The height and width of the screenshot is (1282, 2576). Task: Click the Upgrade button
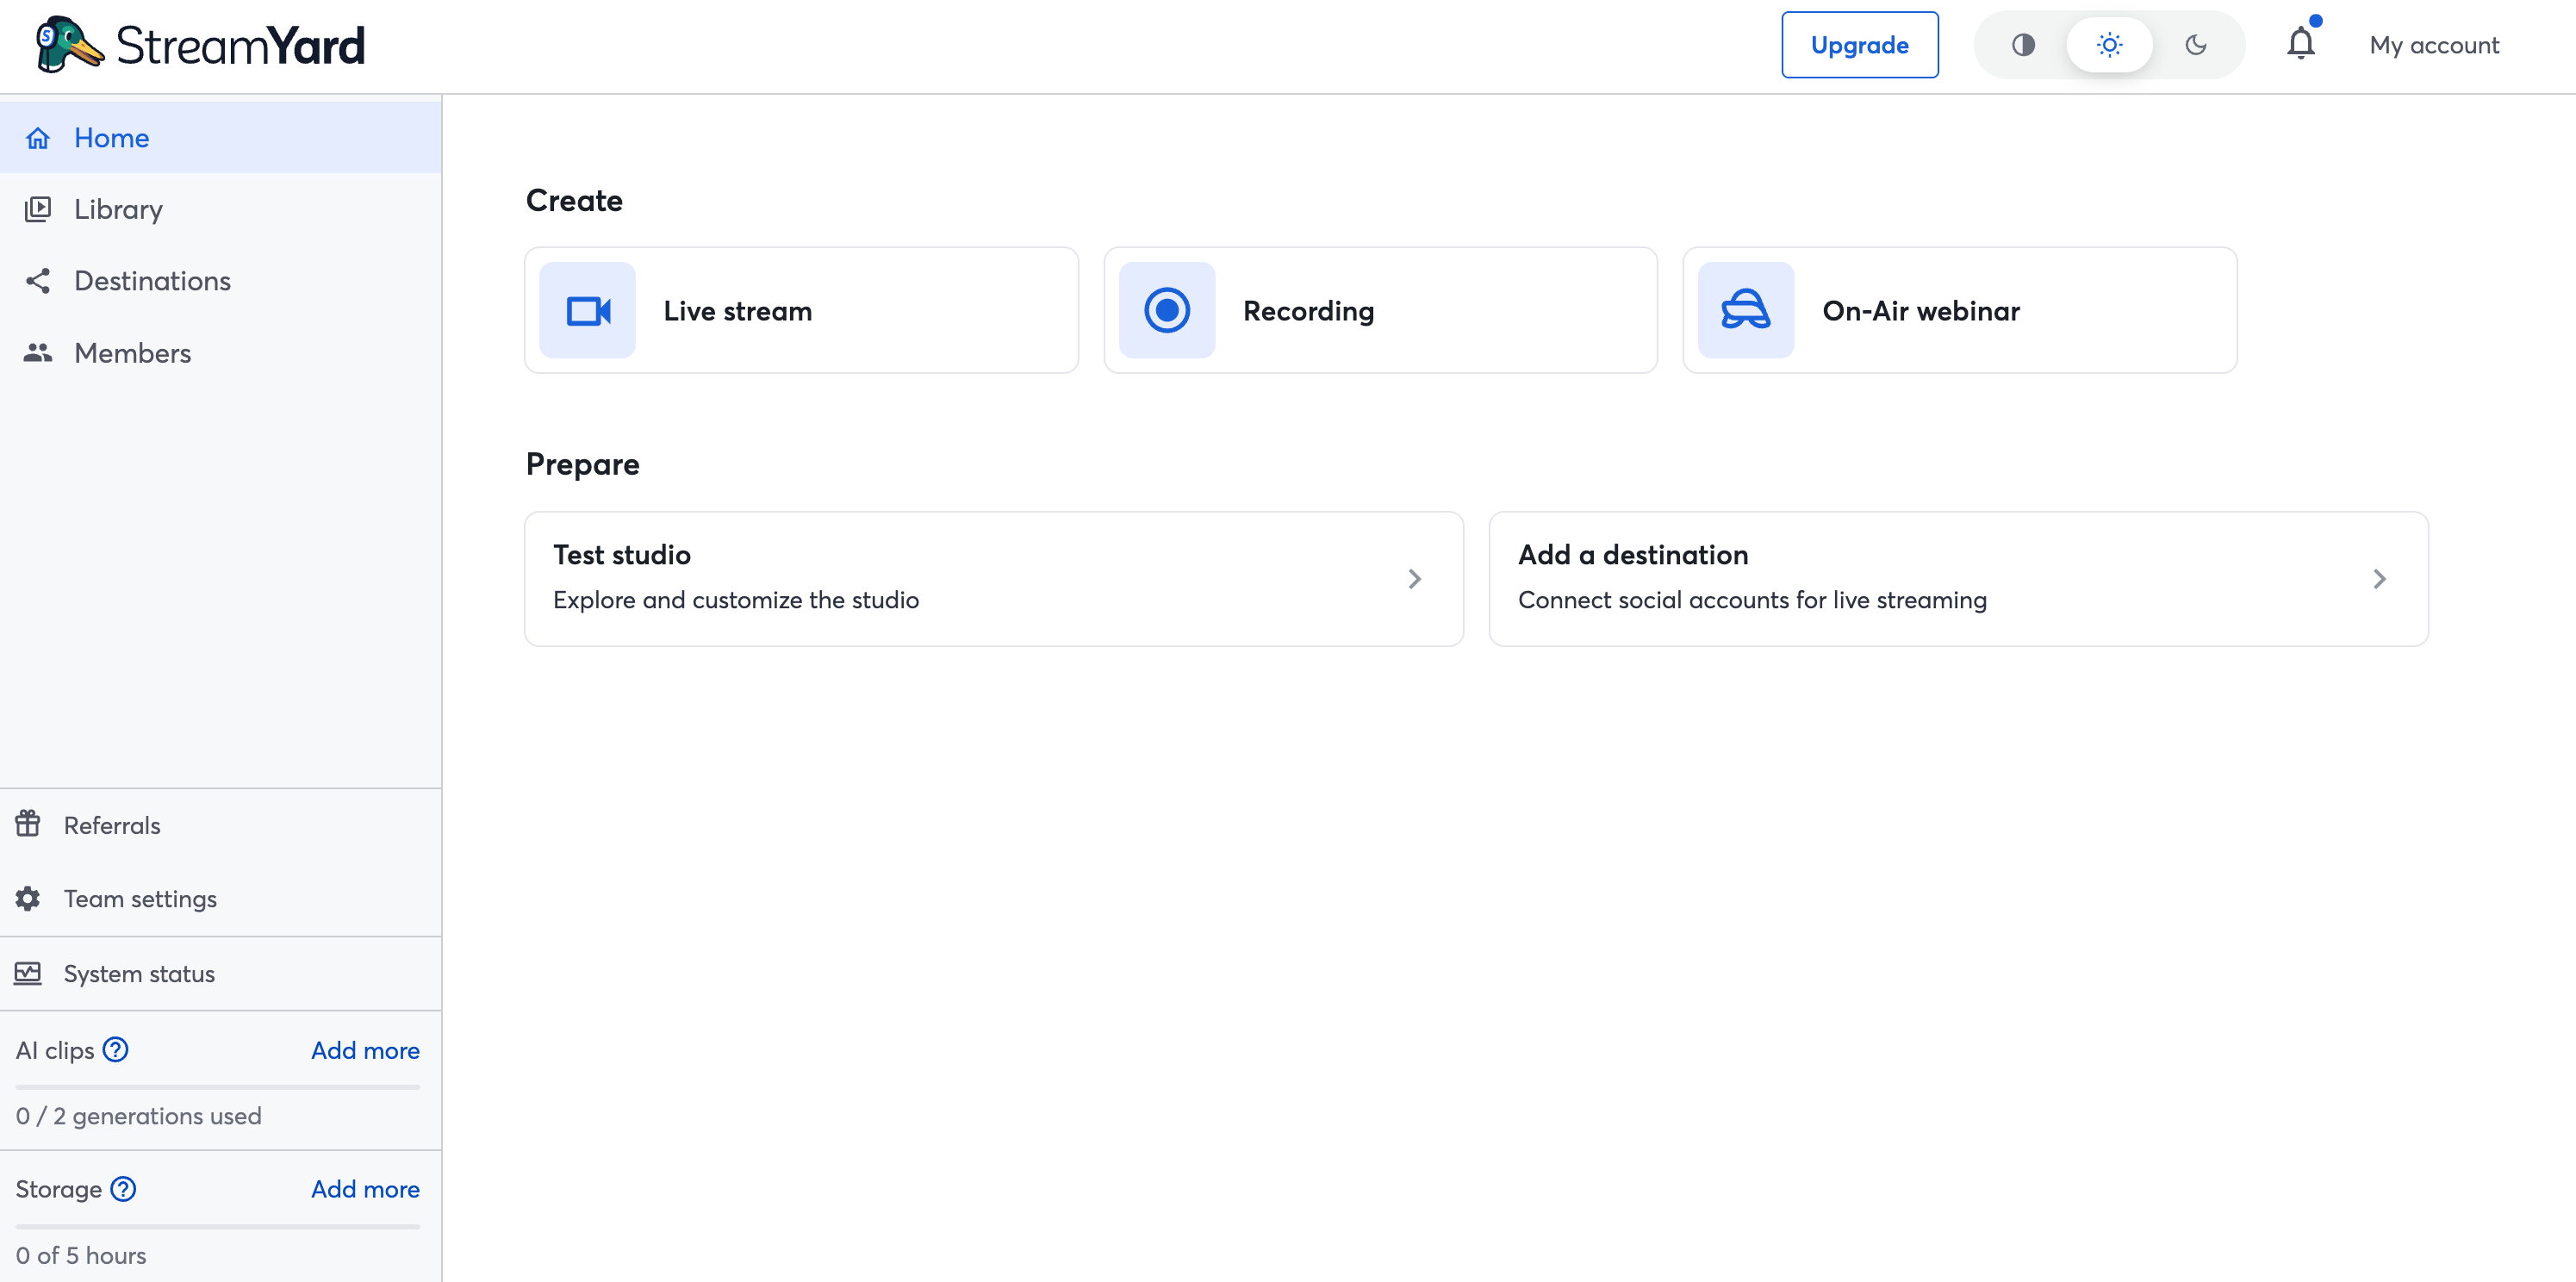(x=1859, y=45)
